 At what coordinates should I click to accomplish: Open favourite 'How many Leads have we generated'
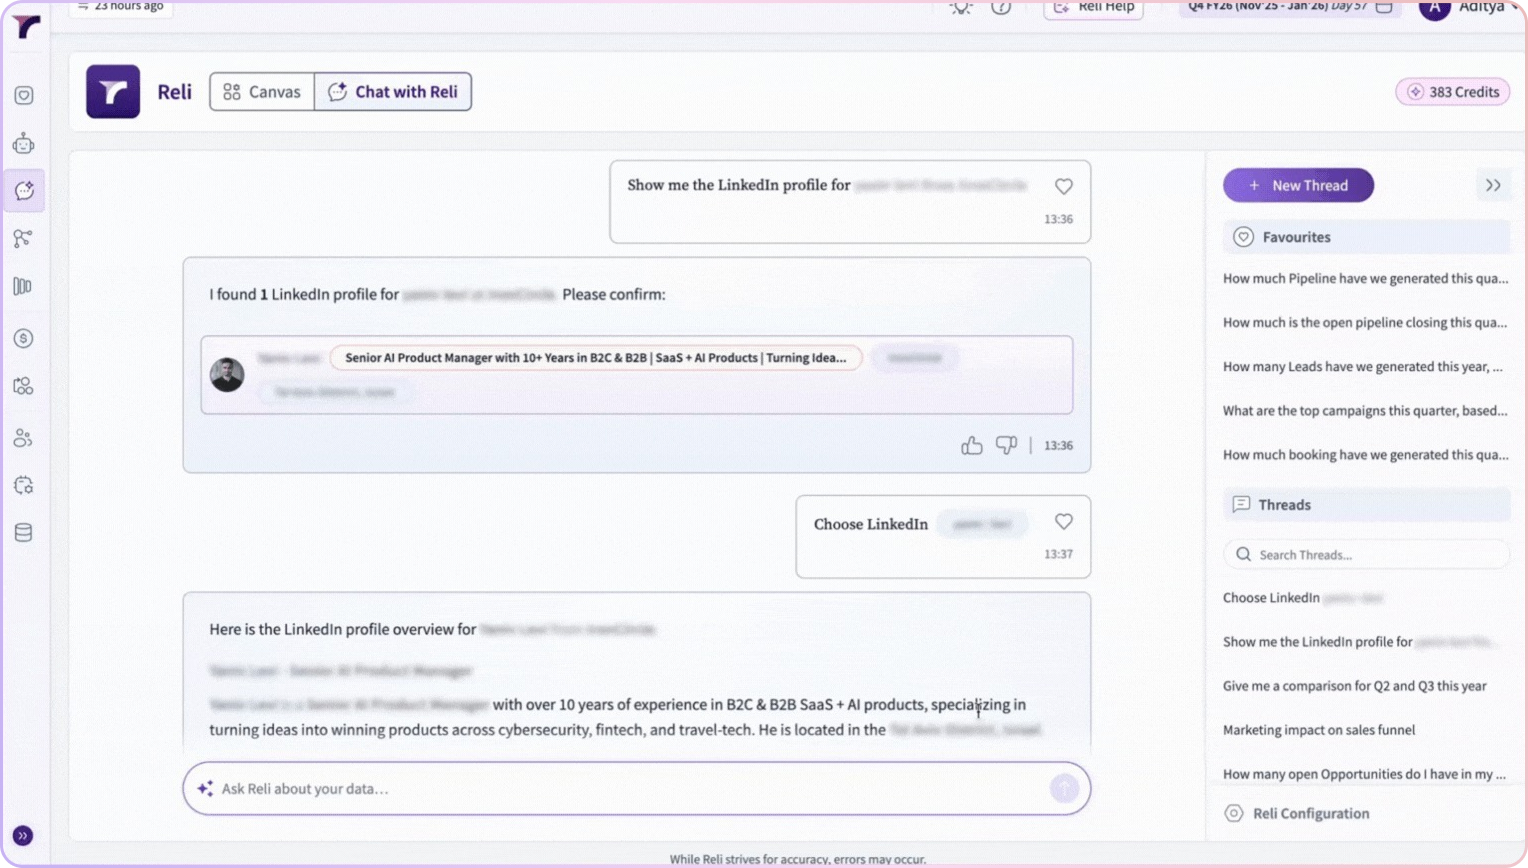1363,367
